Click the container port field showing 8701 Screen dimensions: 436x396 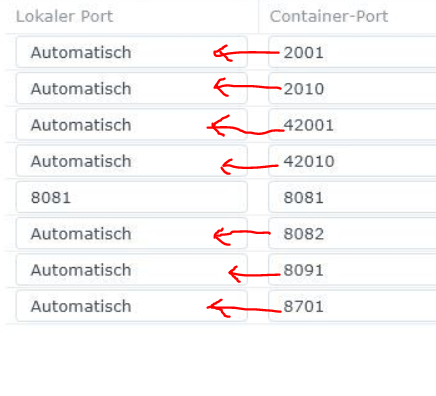[352, 306]
